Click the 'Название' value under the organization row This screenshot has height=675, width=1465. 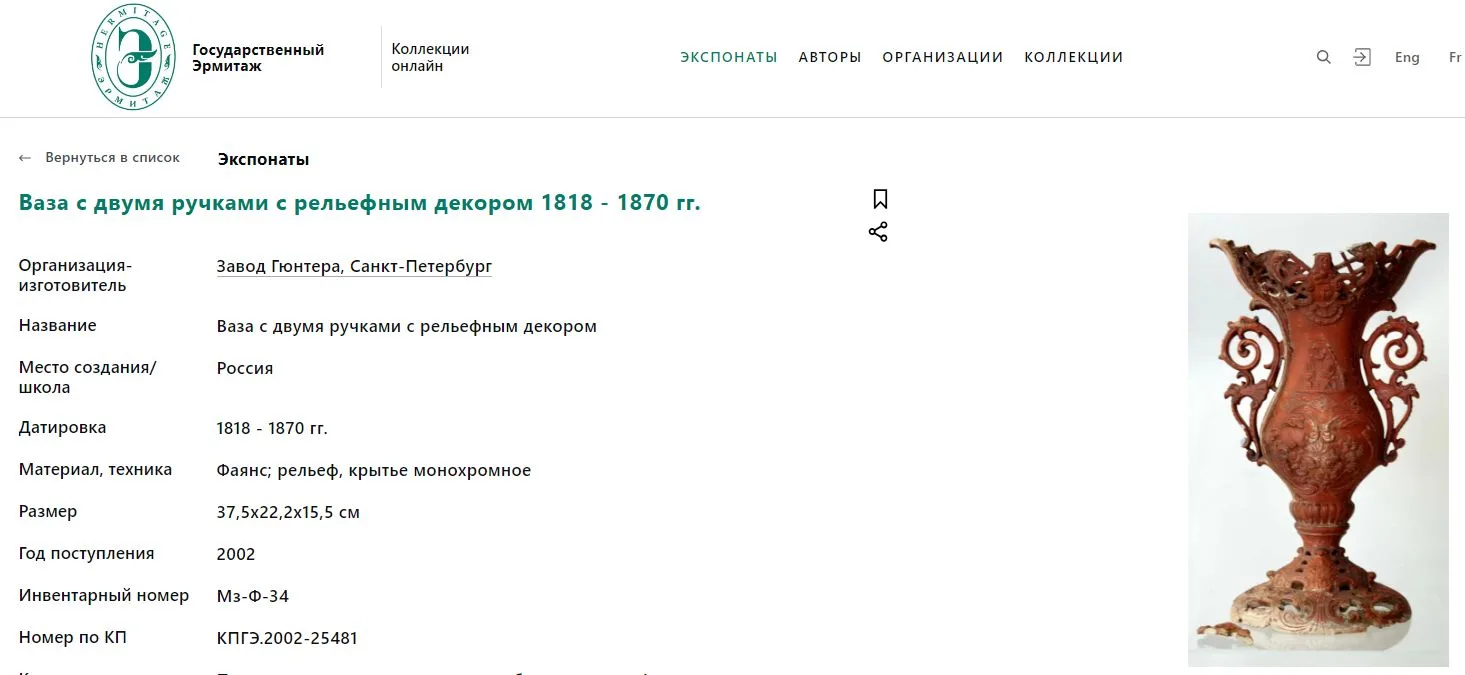tap(407, 326)
